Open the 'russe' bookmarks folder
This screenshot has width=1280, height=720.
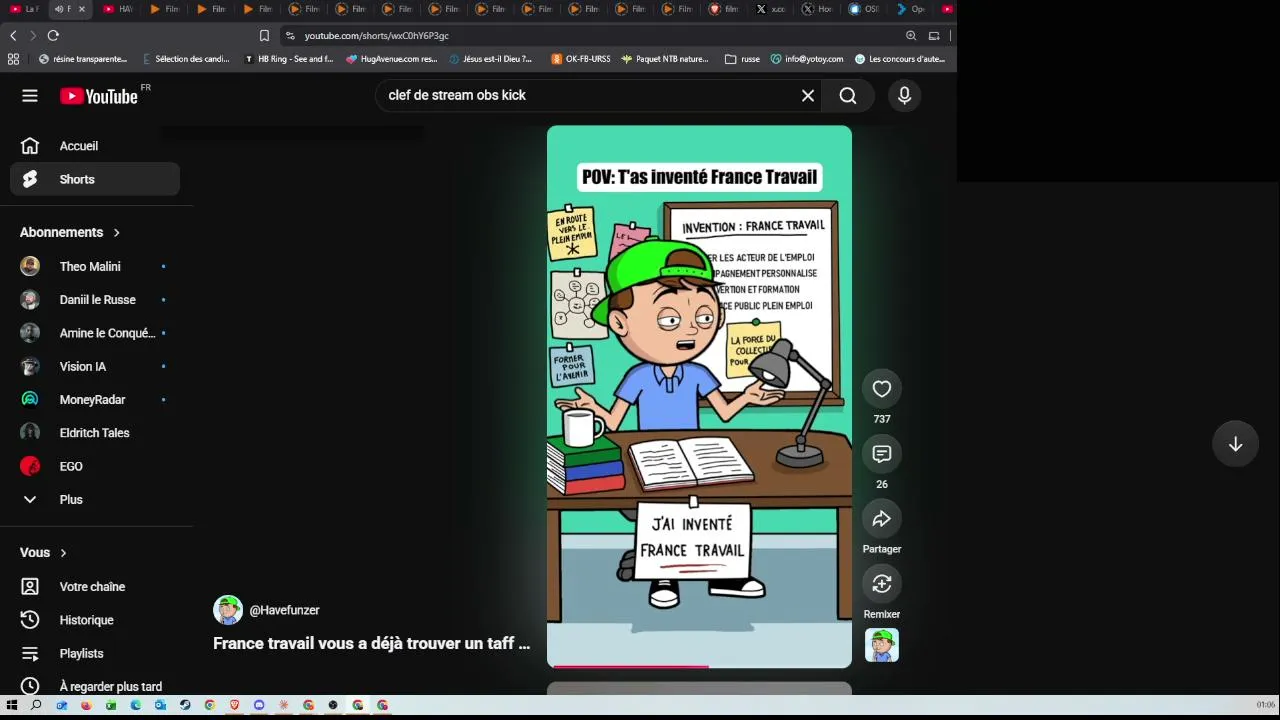click(742, 59)
